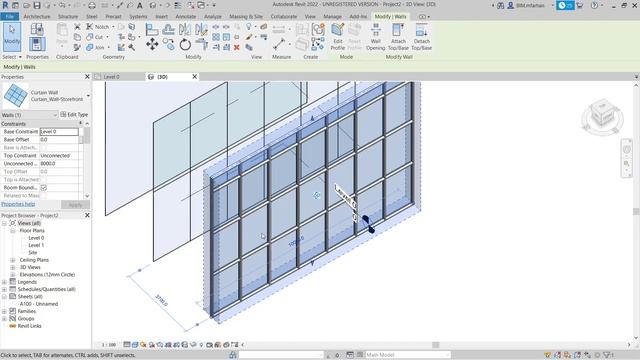640x360 pixels.
Task: Open the Annotate ribbon tab
Action: tap(186, 16)
